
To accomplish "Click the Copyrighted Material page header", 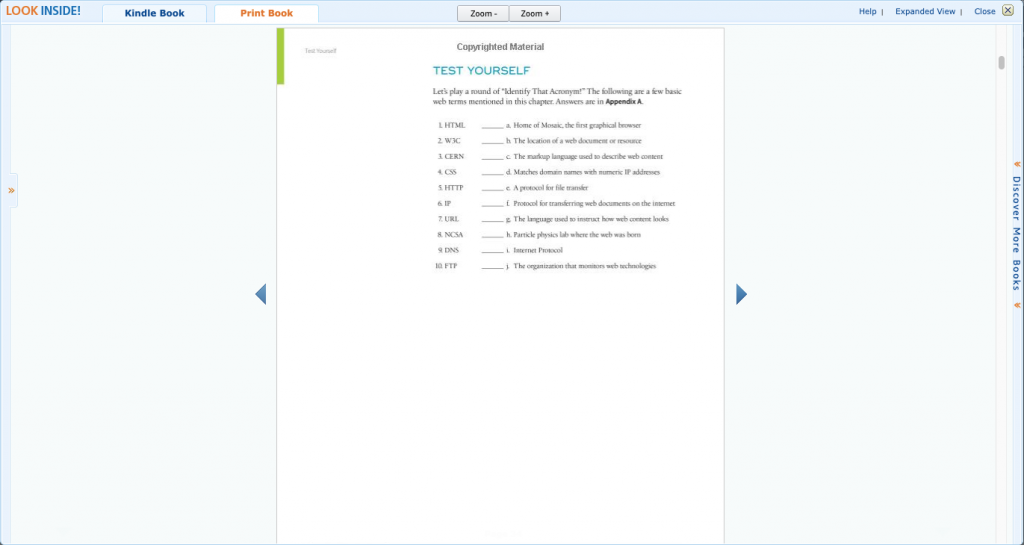I will pos(500,47).
